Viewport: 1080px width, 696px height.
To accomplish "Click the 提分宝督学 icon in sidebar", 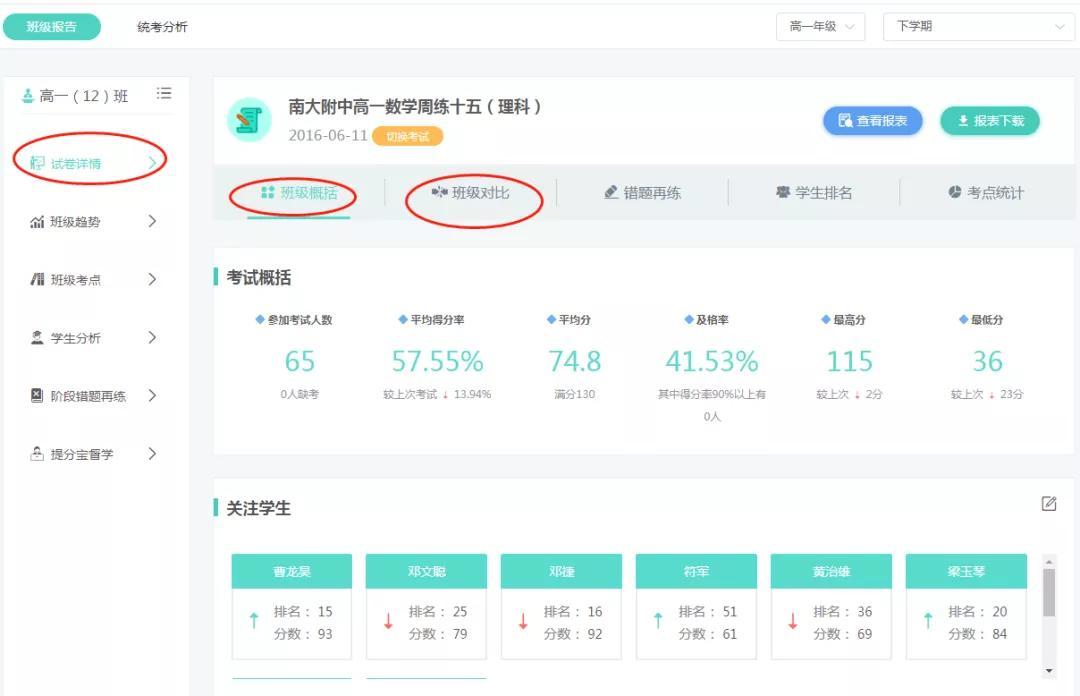I will (x=37, y=454).
